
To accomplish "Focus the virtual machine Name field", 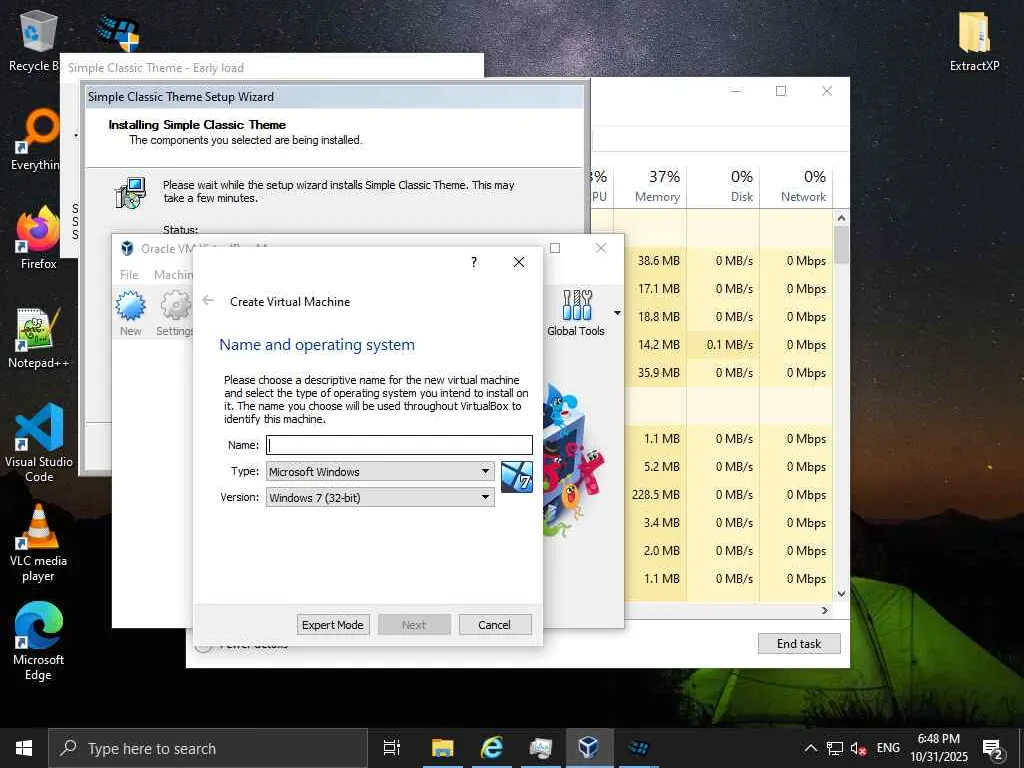I will pos(399,445).
